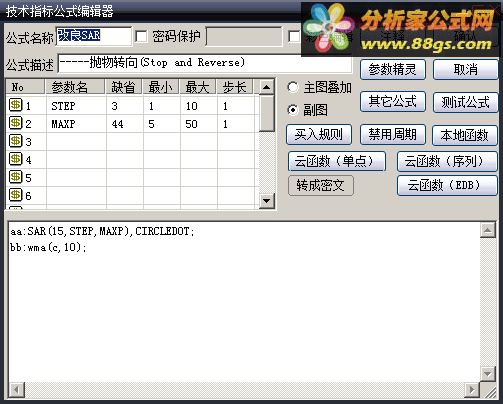Click the 公式名称 input field
This screenshot has height=404, width=503.
94,36
